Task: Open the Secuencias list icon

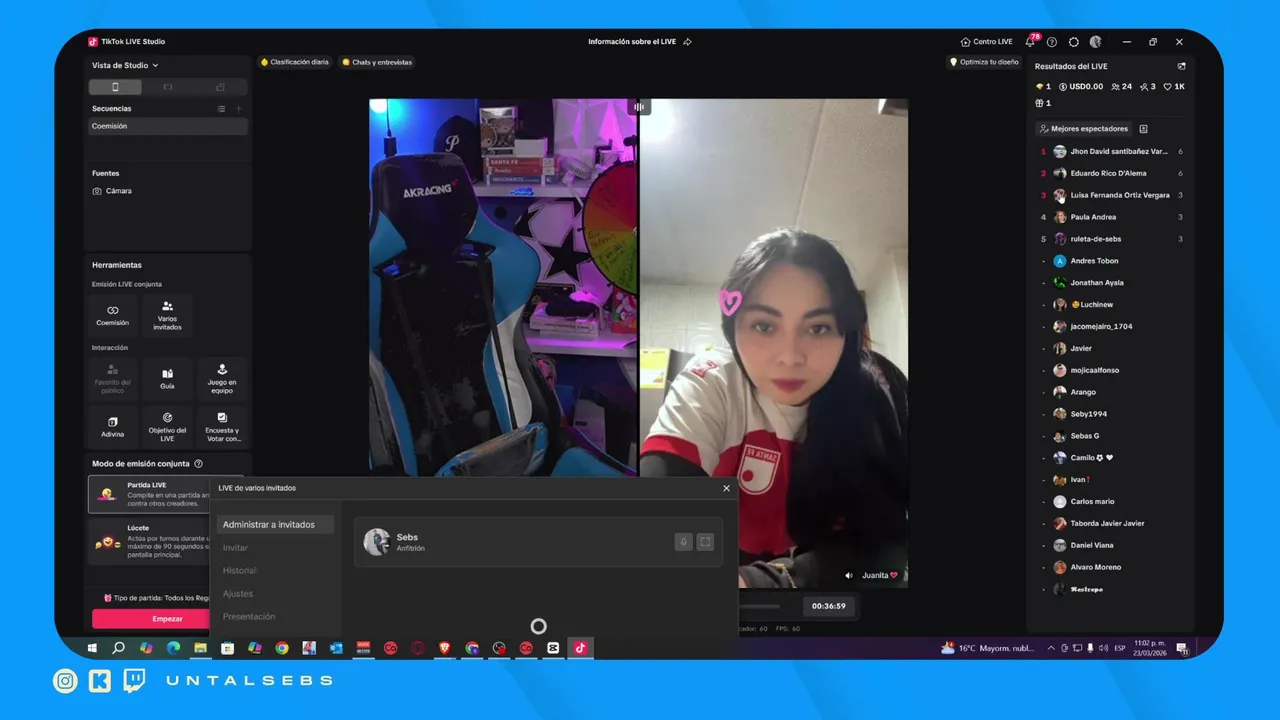Action: pyautogui.click(x=221, y=108)
